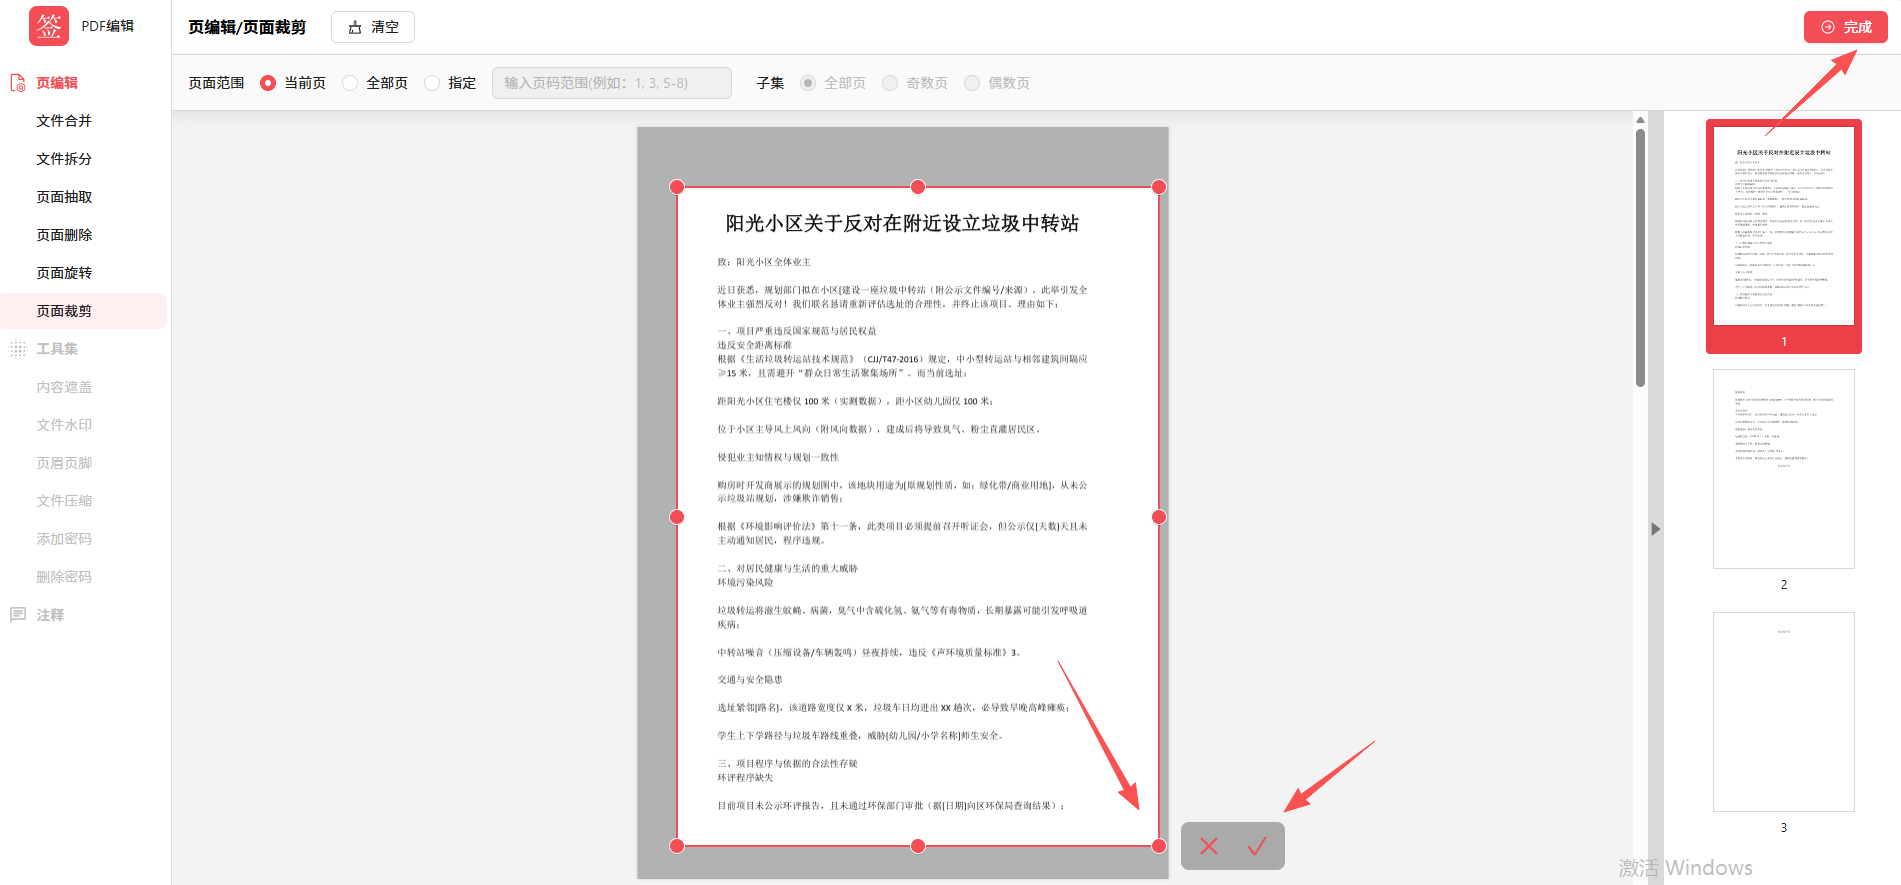Click the 清空 clear button
Image resolution: width=1901 pixels, height=885 pixels.
373,27
